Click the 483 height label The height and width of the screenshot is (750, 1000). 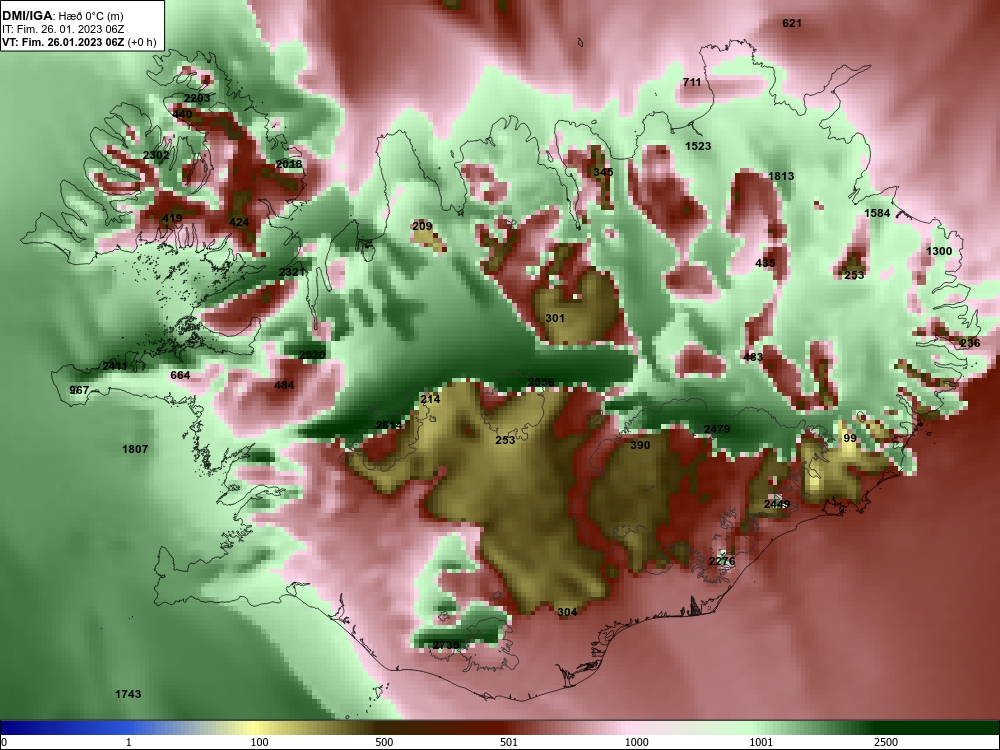coord(753,357)
